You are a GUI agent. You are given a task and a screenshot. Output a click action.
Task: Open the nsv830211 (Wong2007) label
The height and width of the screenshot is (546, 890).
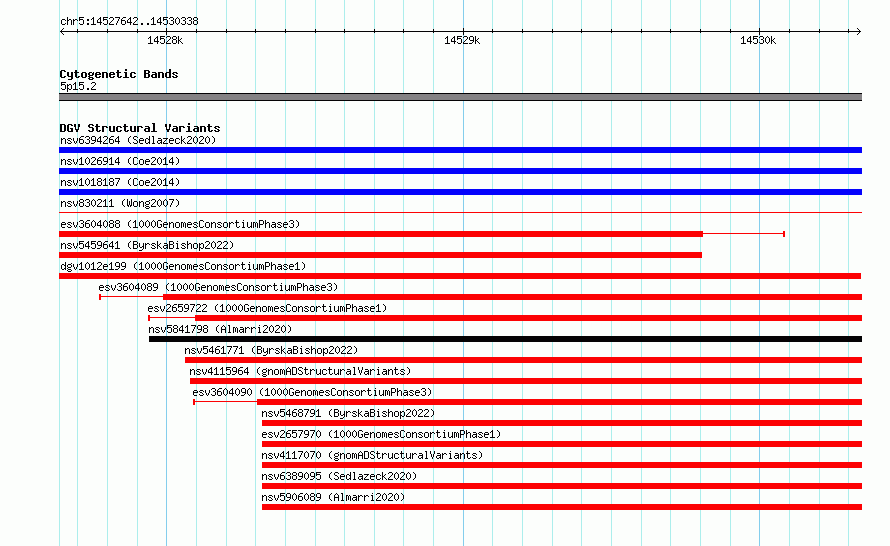[120, 203]
